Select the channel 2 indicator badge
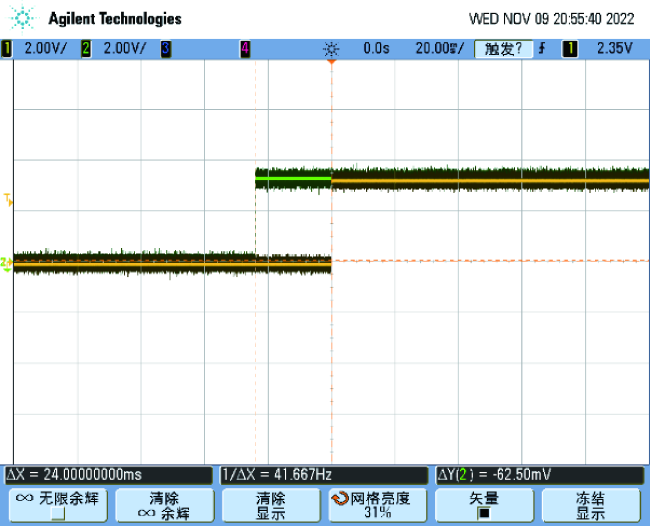 tap(86, 48)
